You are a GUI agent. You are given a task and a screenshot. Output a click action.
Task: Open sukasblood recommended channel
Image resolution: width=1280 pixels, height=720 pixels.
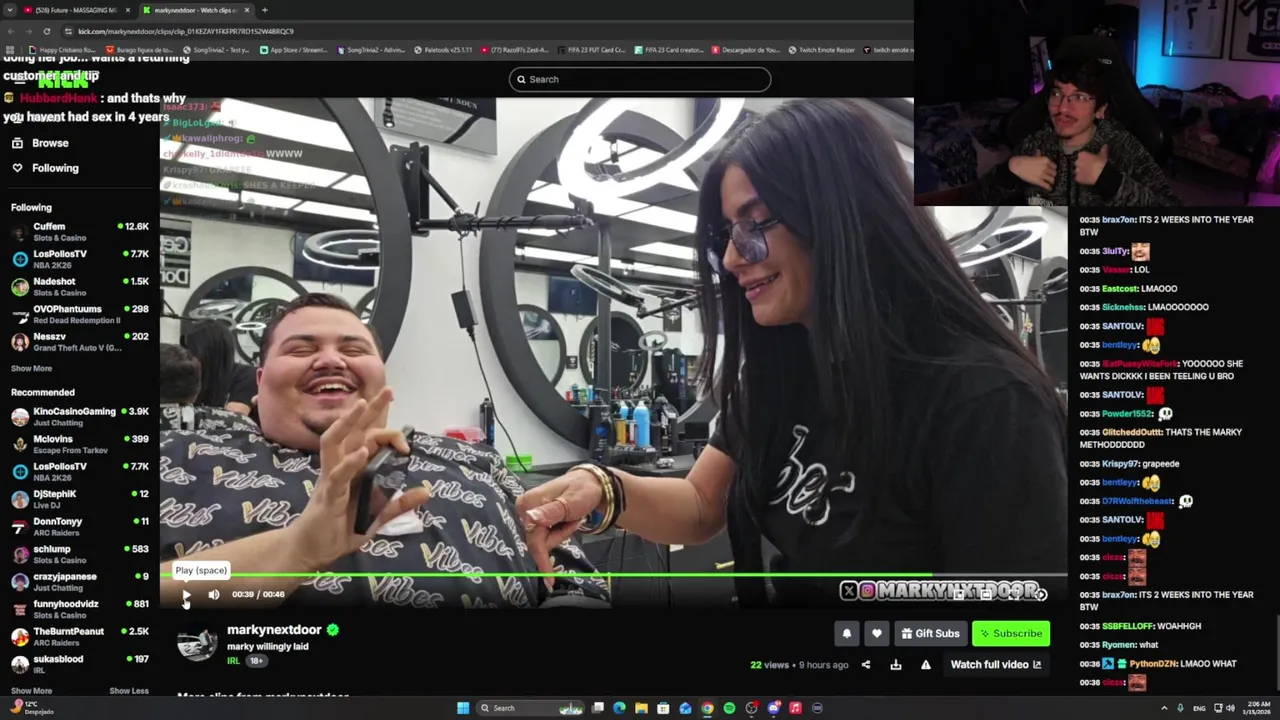pyautogui.click(x=80, y=664)
